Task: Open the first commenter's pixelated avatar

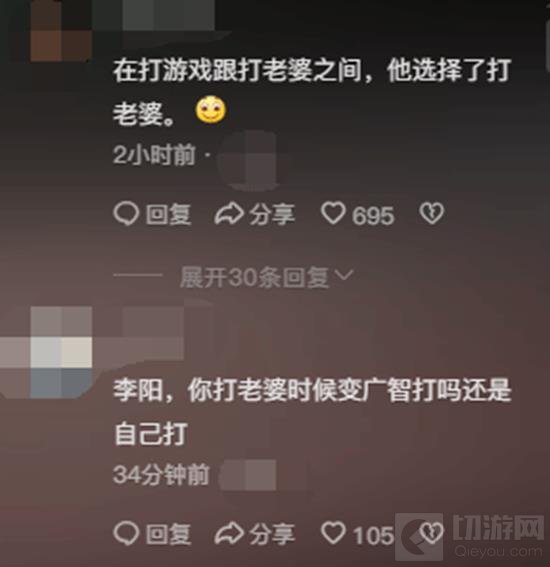Action: click(x=61, y=31)
